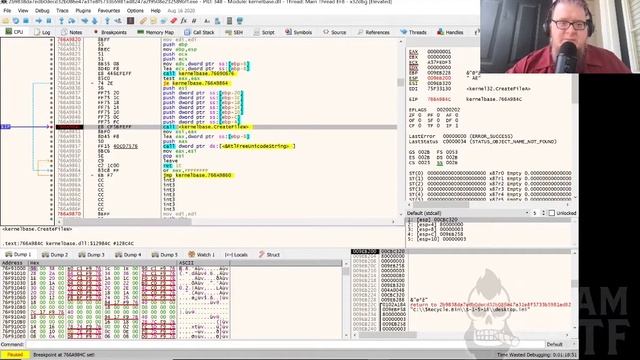Open the Calculator toolbar icon
The height and width of the screenshot is (360, 640).
[229, 20]
